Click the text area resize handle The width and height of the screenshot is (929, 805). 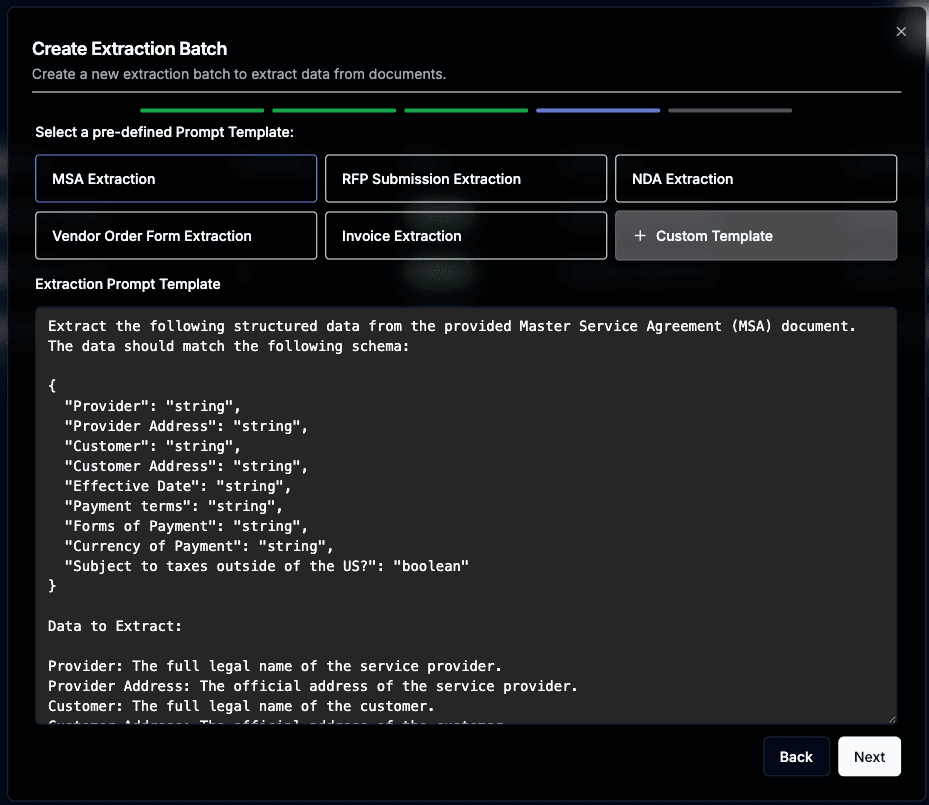[892, 716]
